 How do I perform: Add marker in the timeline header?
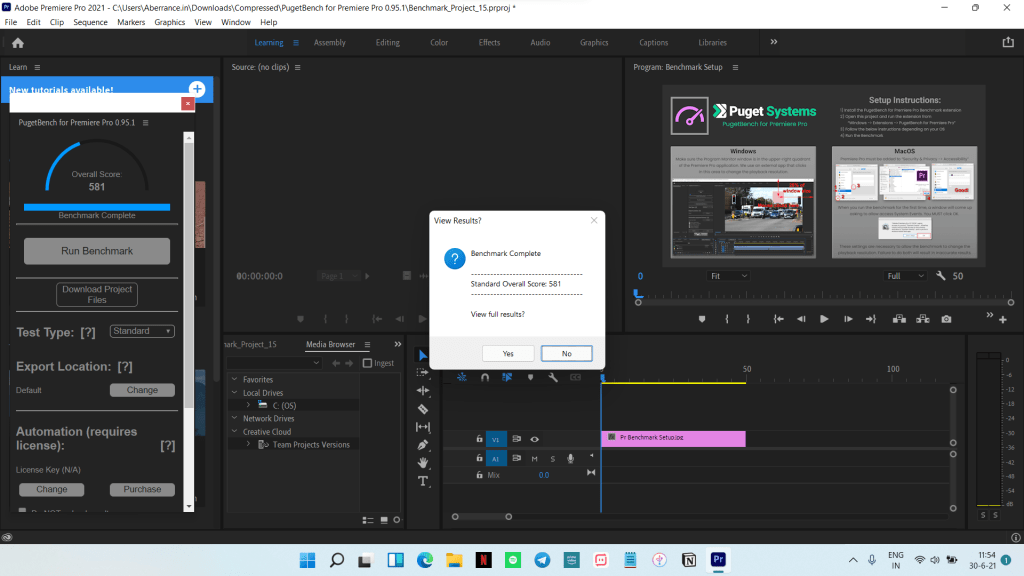(x=530, y=377)
